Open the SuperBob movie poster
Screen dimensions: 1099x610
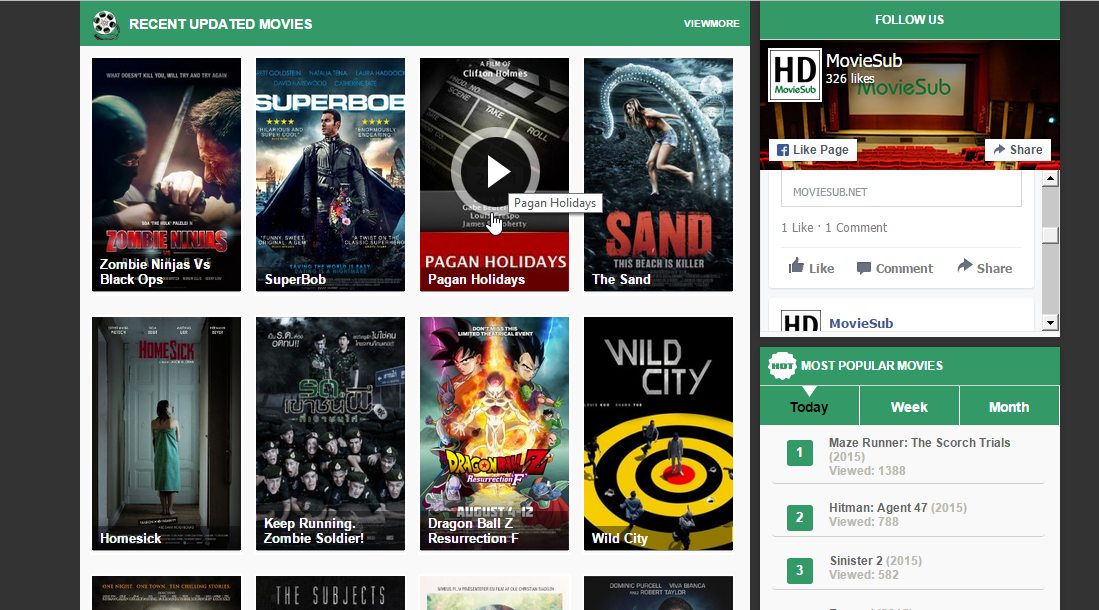point(330,175)
